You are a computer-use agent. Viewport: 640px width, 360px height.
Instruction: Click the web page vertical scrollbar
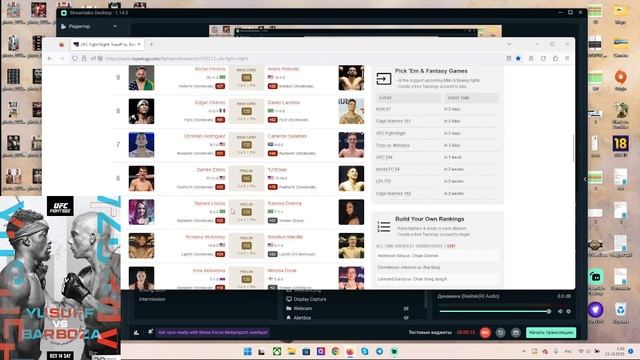[x=573, y=149]
